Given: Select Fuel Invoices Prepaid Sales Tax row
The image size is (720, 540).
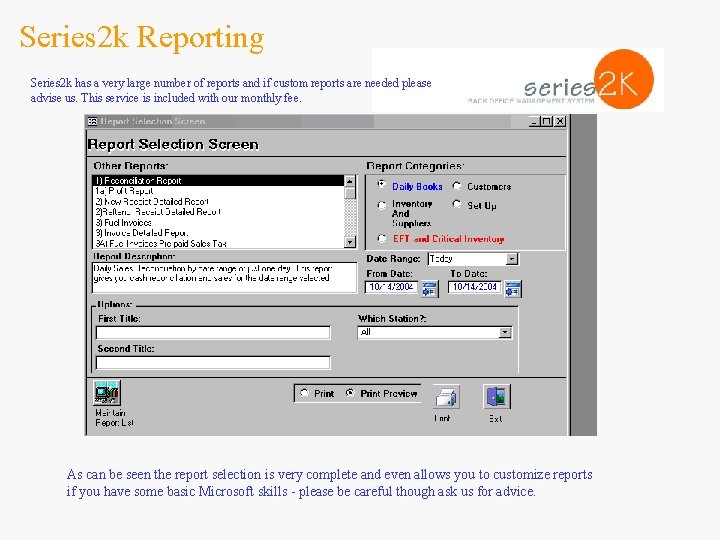Looking at the screenshot, I should [218, 243].
